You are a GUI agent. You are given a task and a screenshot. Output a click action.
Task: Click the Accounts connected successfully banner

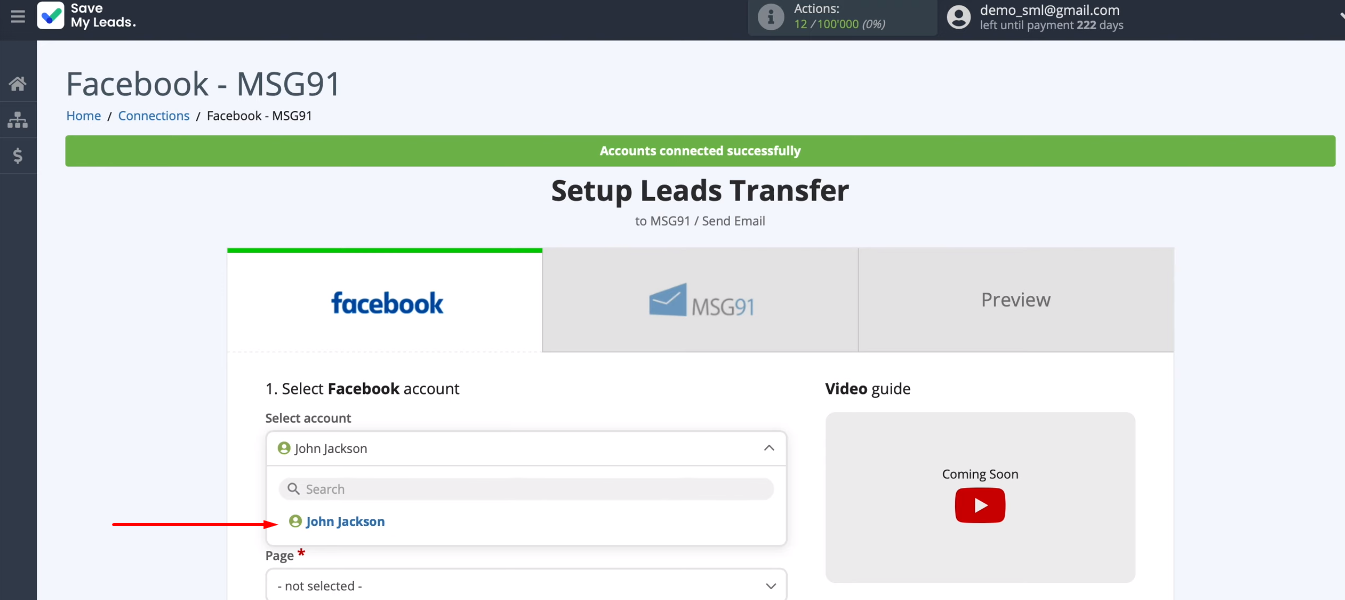[x=700, y=151]
